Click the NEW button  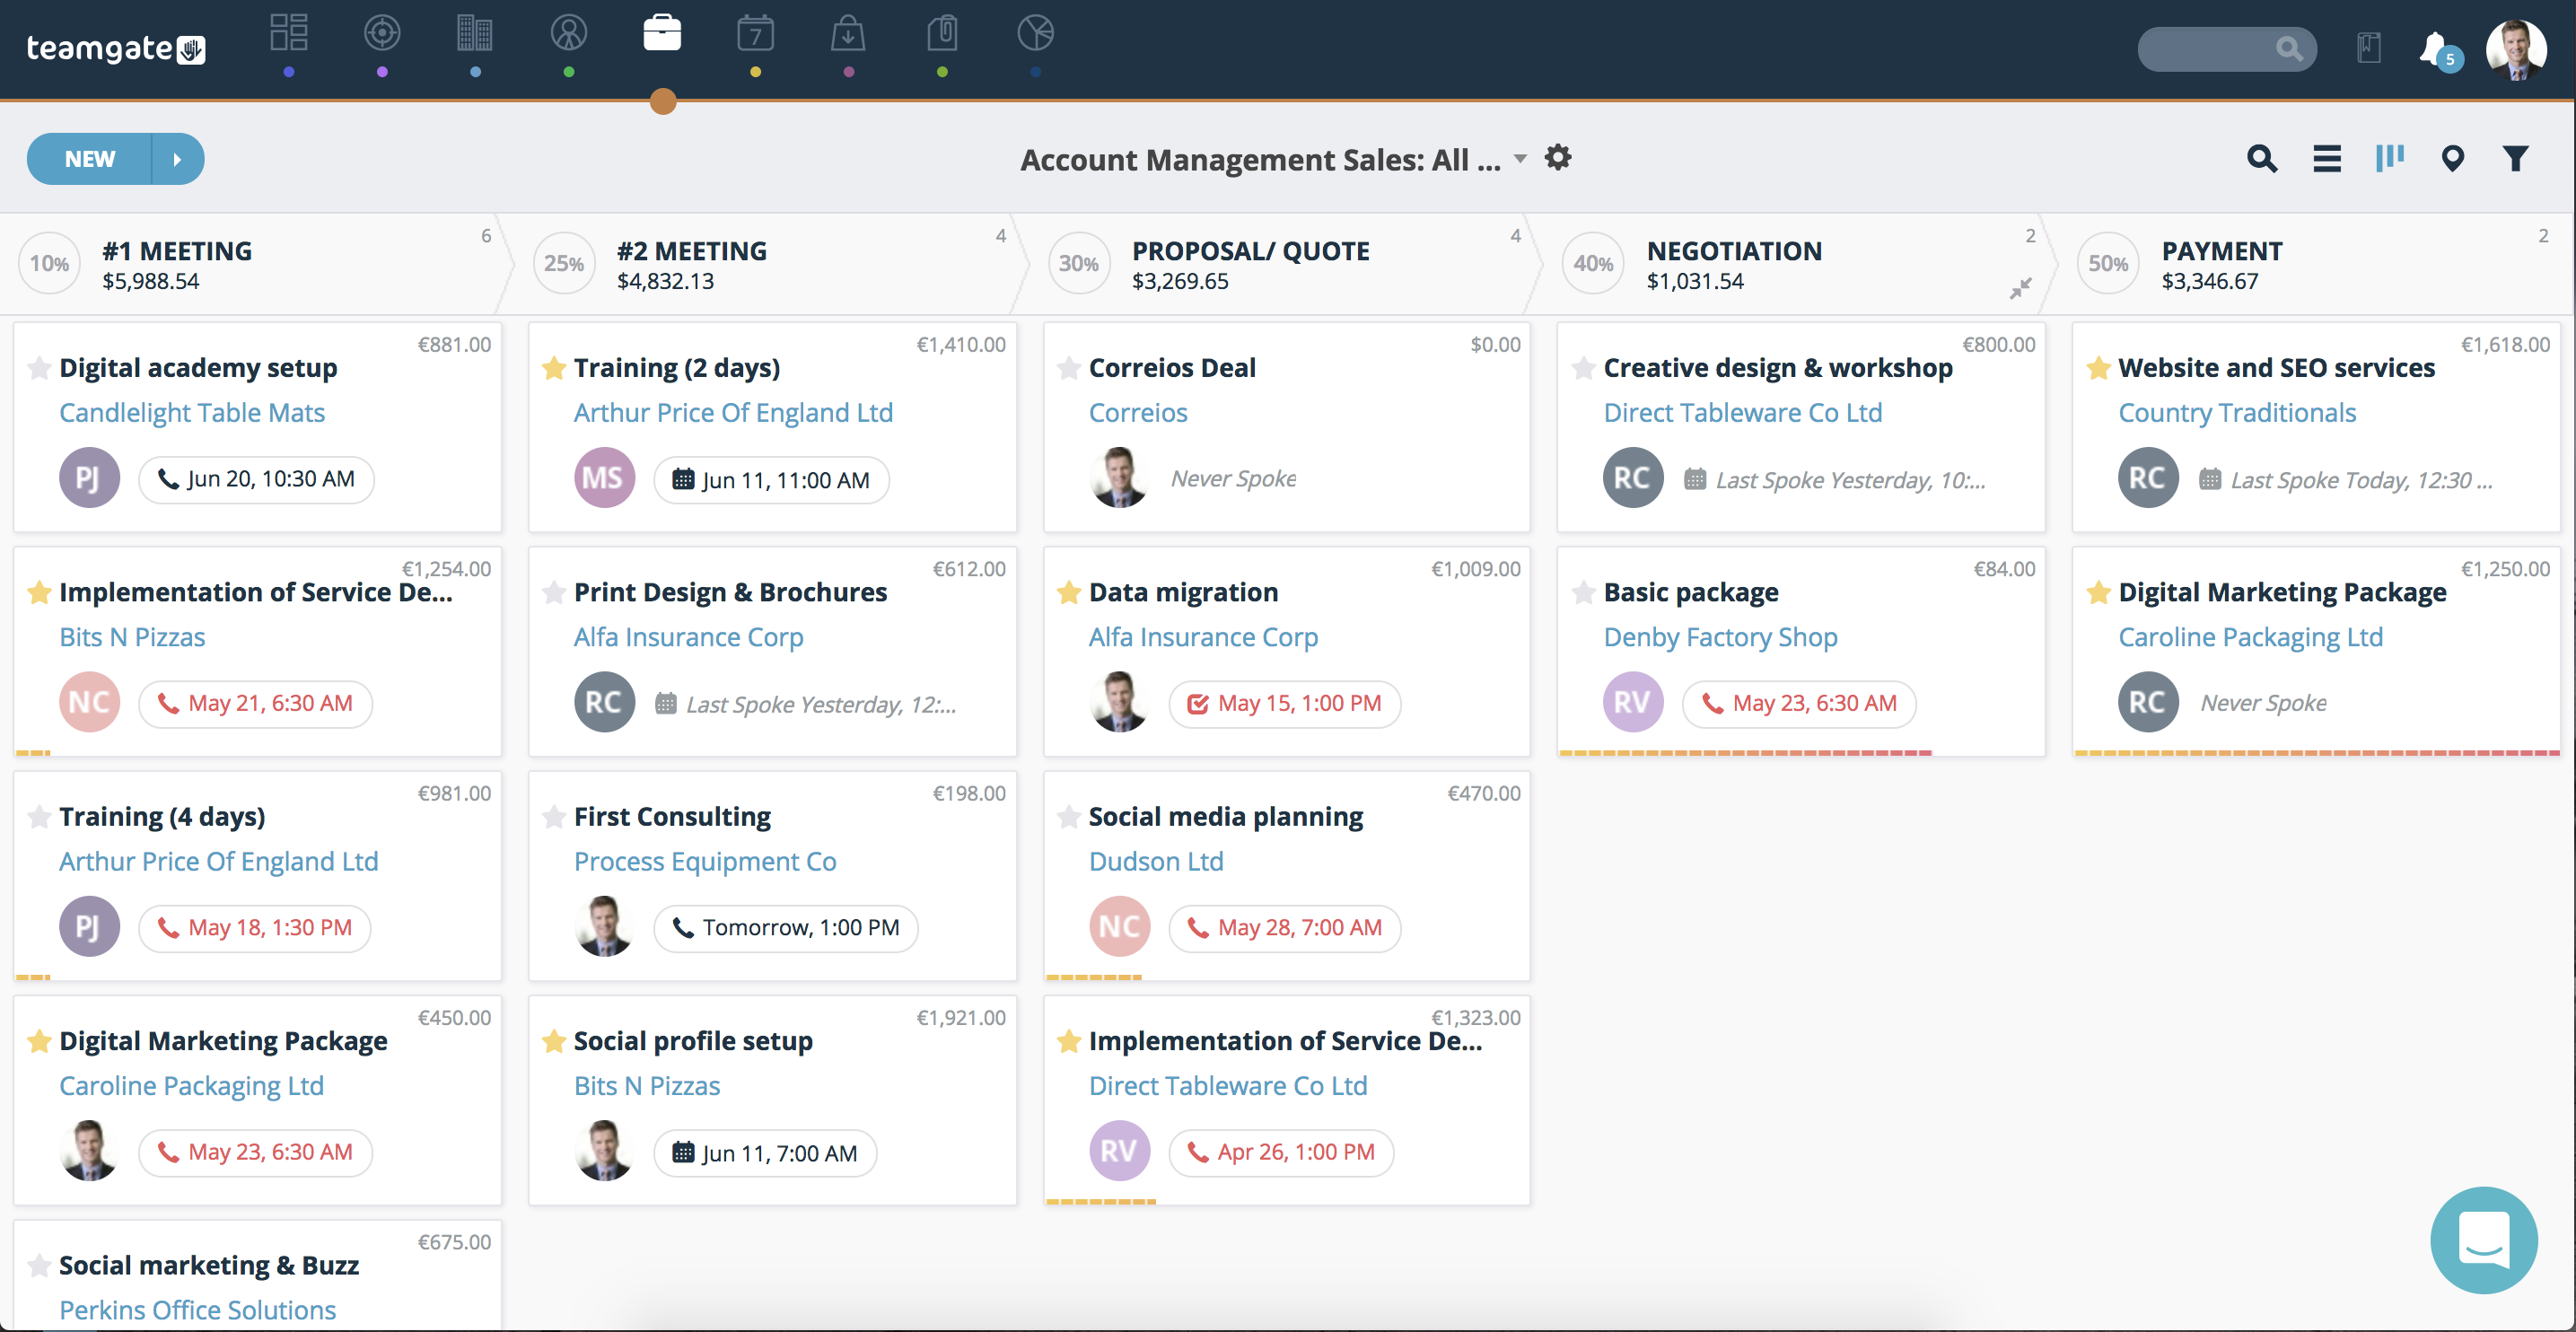coord(90,159)
